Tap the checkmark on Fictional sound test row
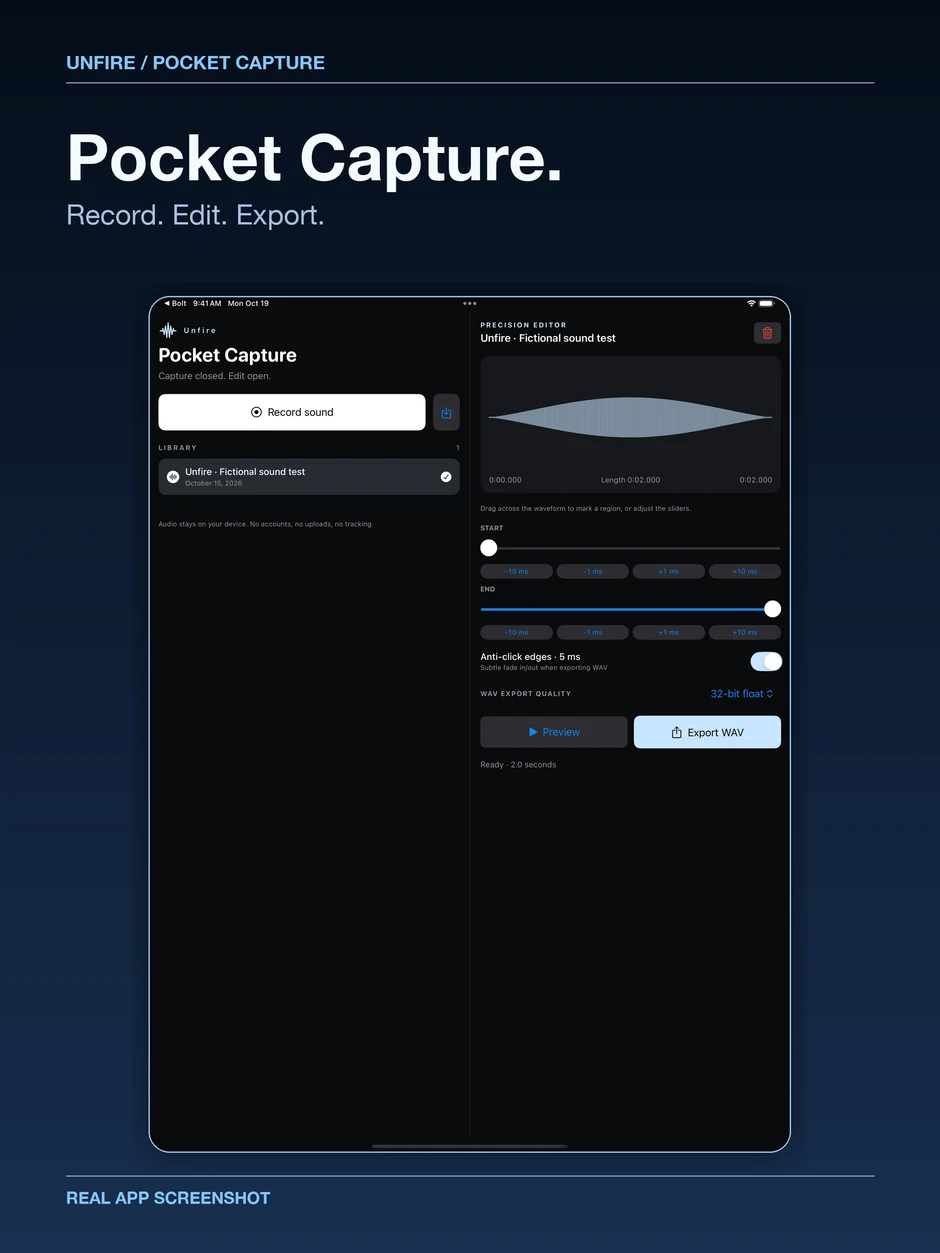This screenshot has width=940, height=1253. click(x=446, y=477)
